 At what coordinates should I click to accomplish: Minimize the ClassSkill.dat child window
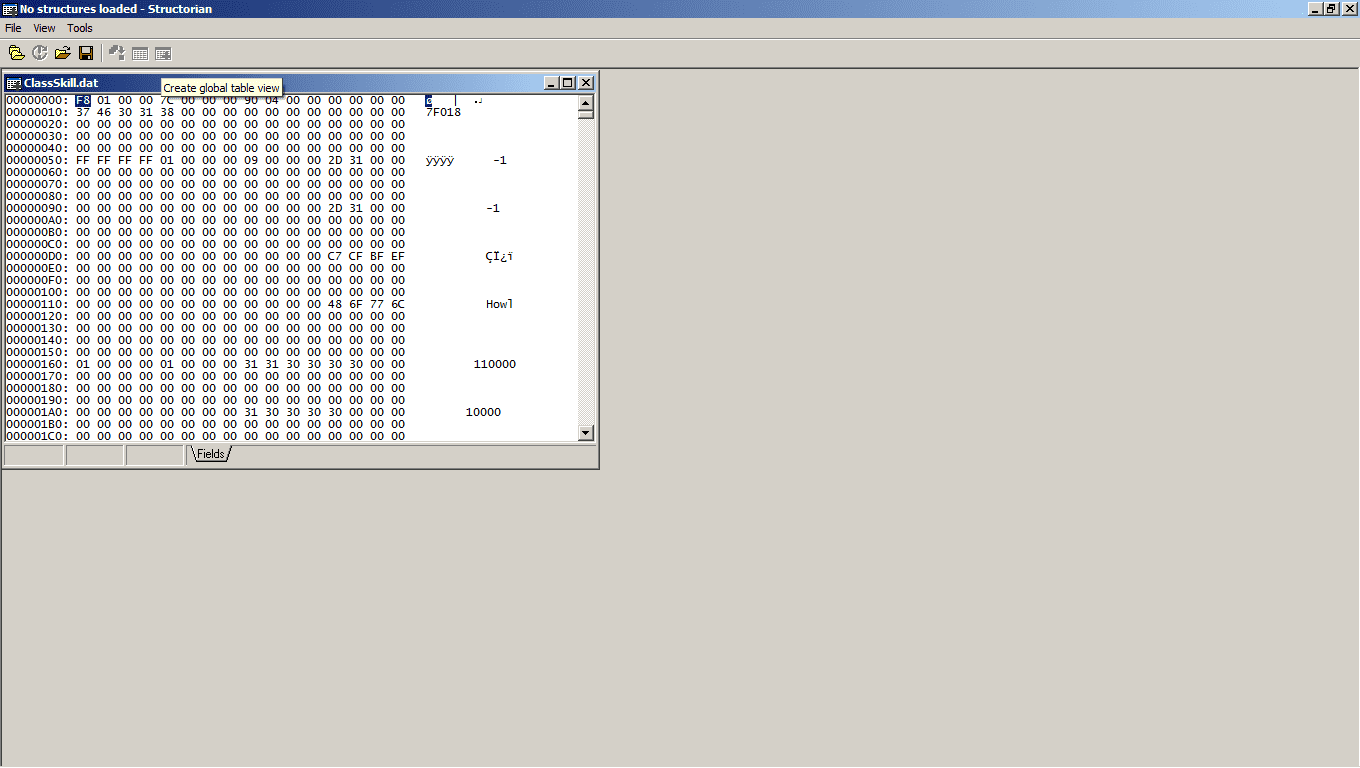(551, 83)
